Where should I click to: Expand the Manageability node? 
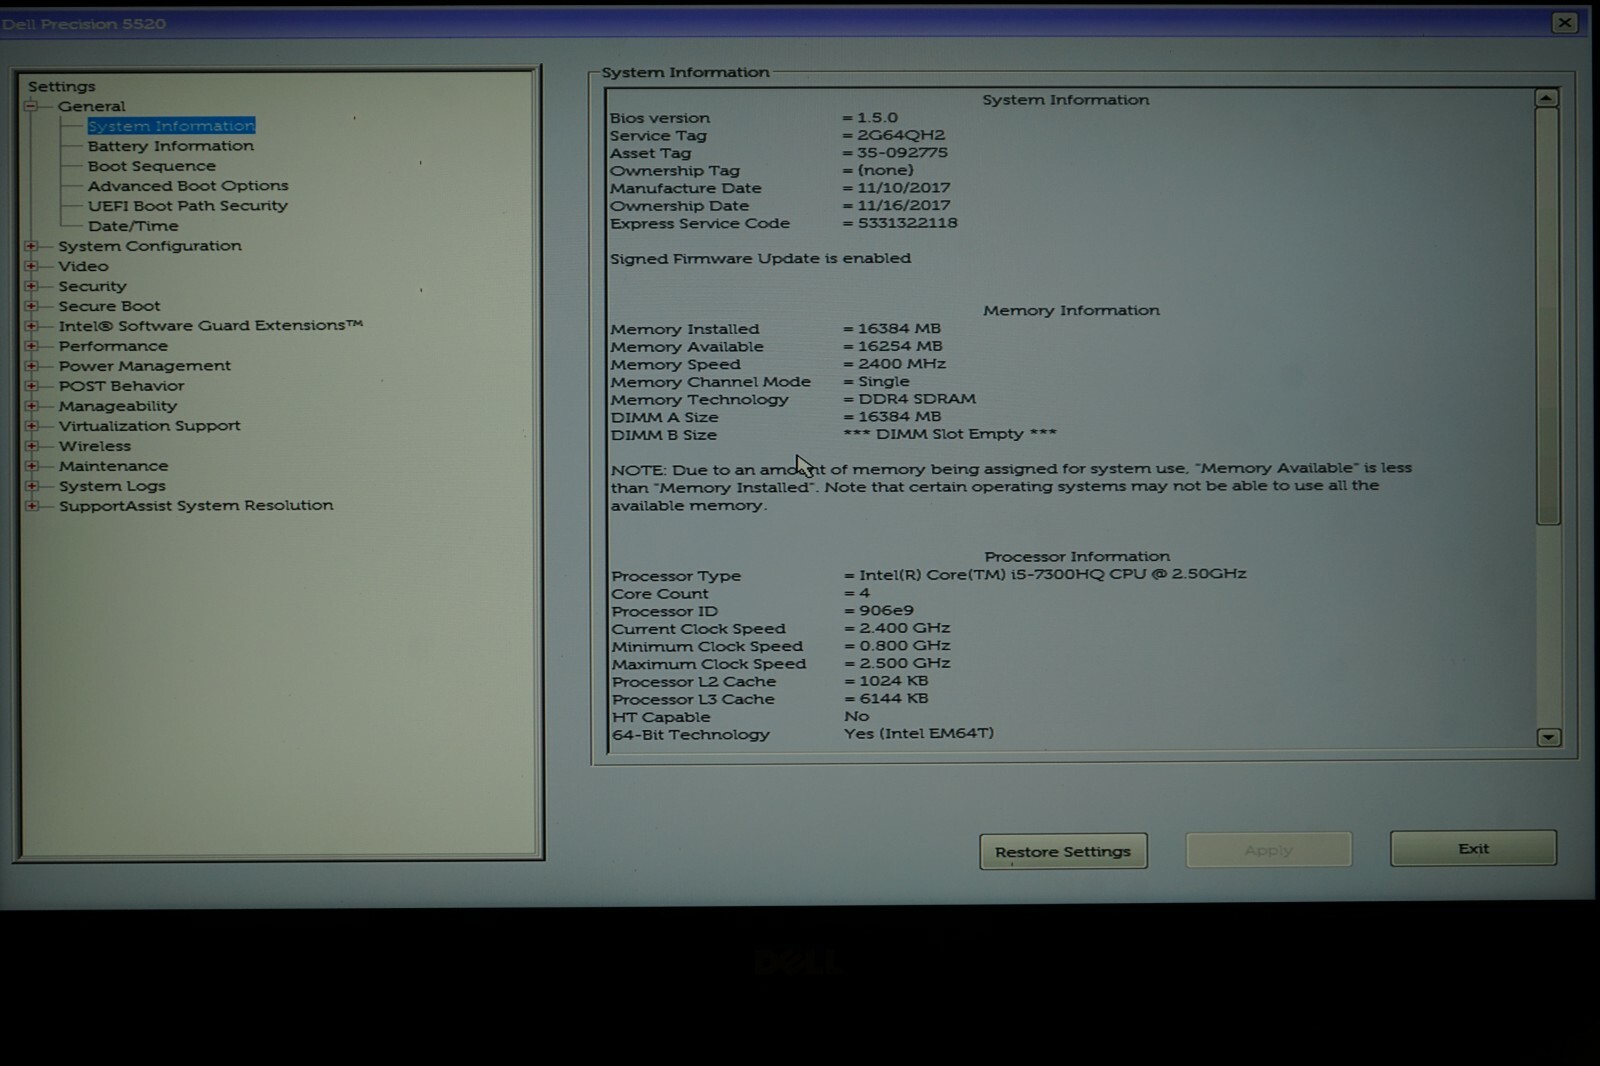click(x=31, y=406)
